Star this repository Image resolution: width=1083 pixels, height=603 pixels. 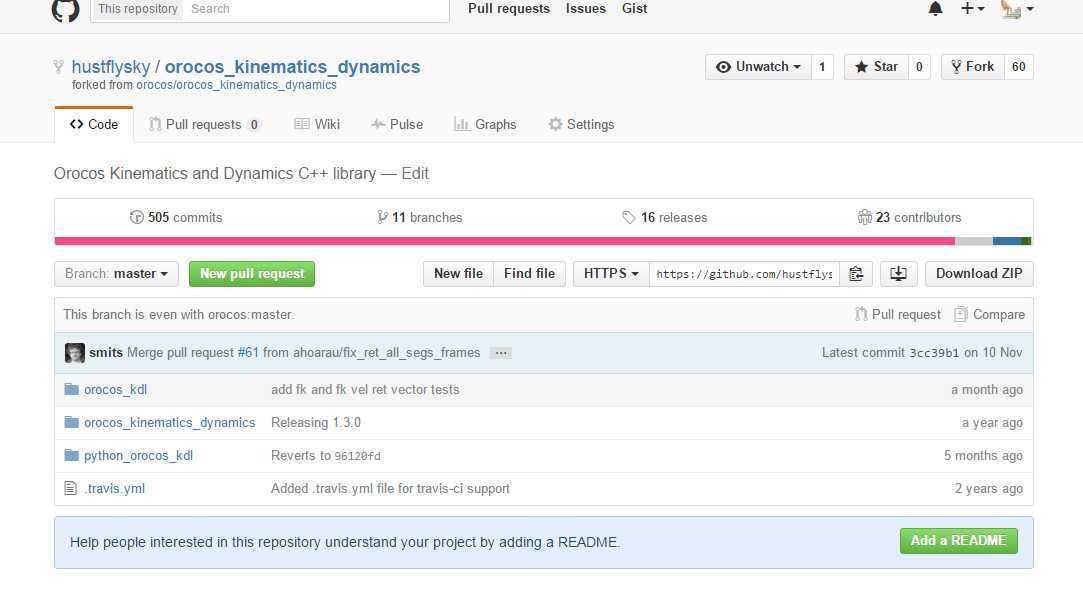pos(876,67)
